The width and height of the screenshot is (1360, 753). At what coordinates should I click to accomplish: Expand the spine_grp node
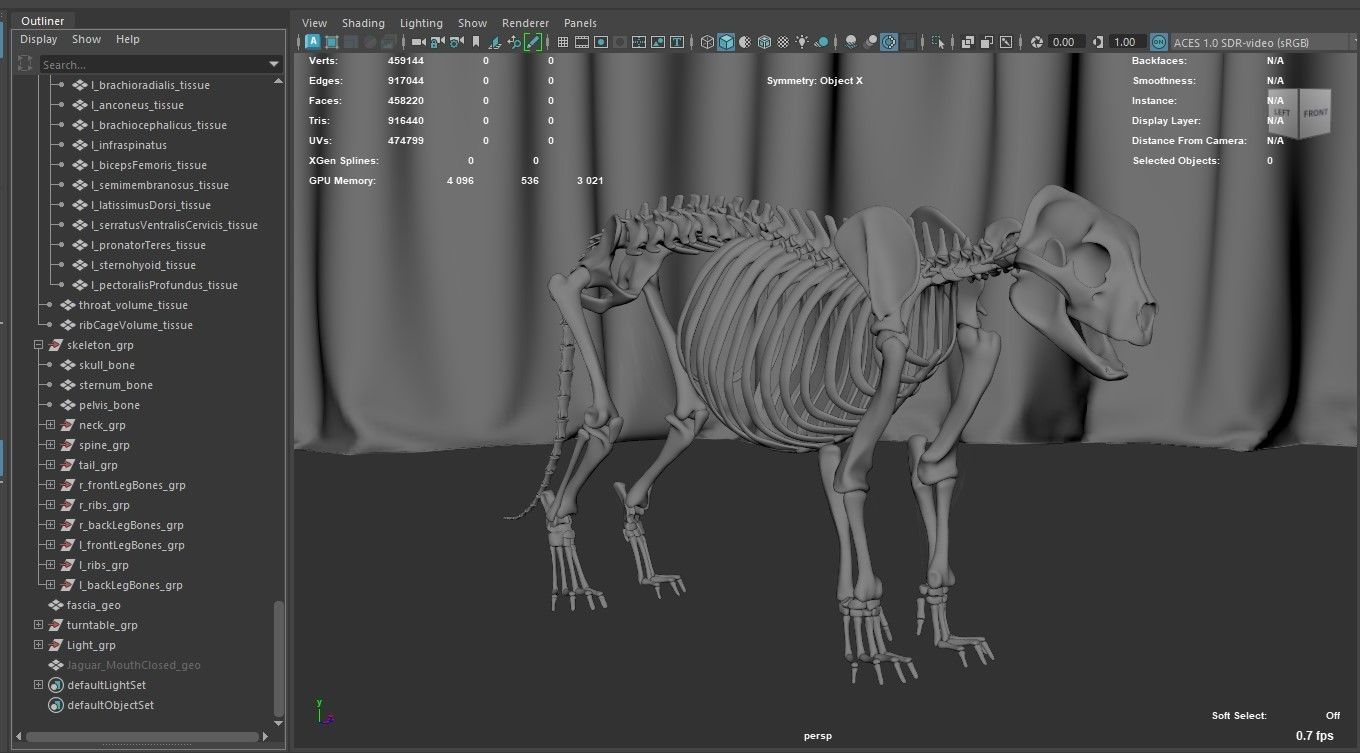[x=51, y=445]
